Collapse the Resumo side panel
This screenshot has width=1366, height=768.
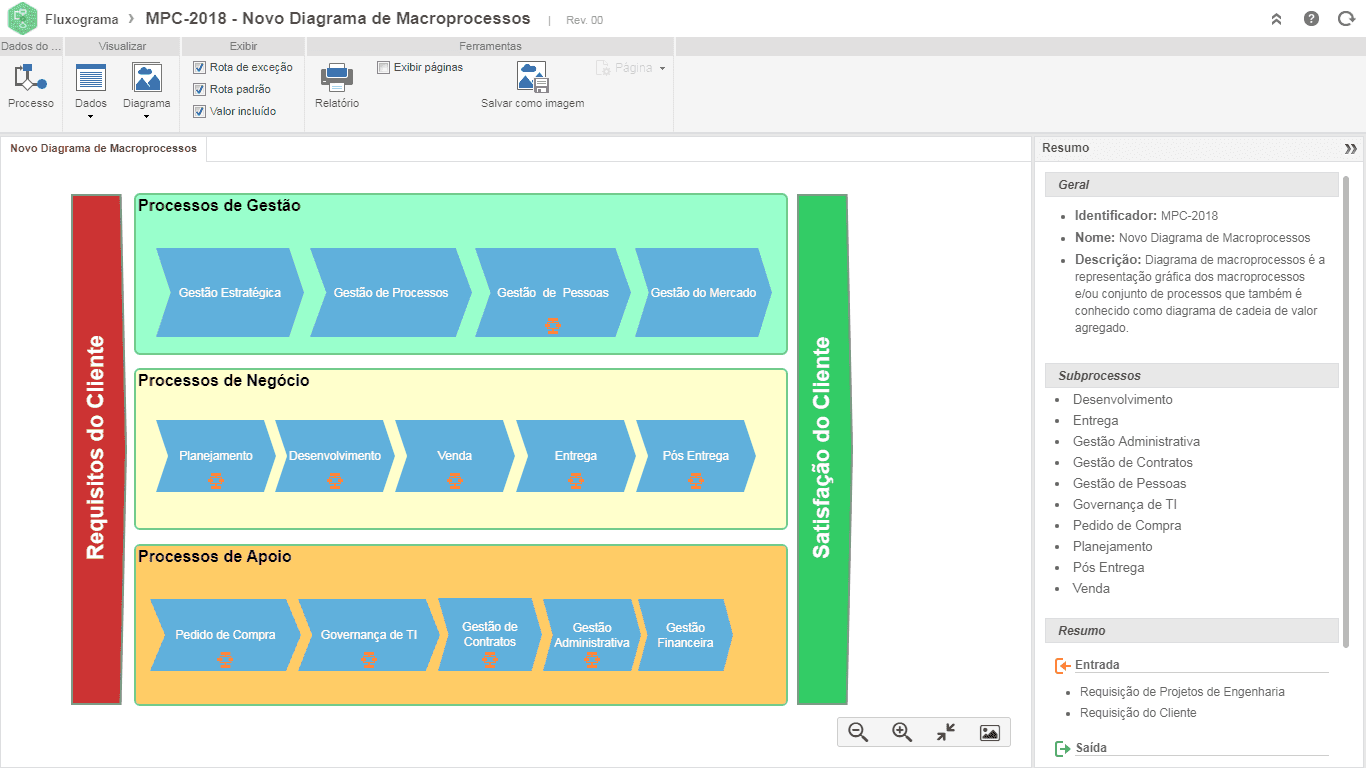(1351, 148)
